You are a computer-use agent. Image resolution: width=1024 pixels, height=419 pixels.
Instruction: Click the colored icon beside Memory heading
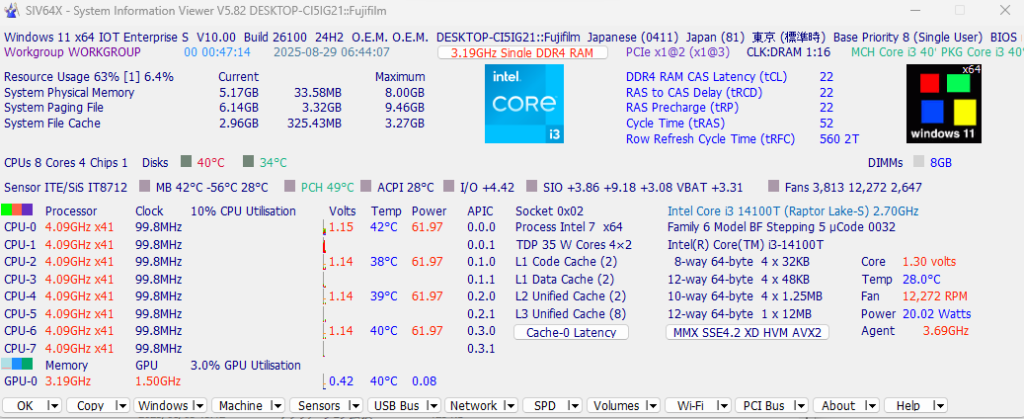(x=17, y=364)
